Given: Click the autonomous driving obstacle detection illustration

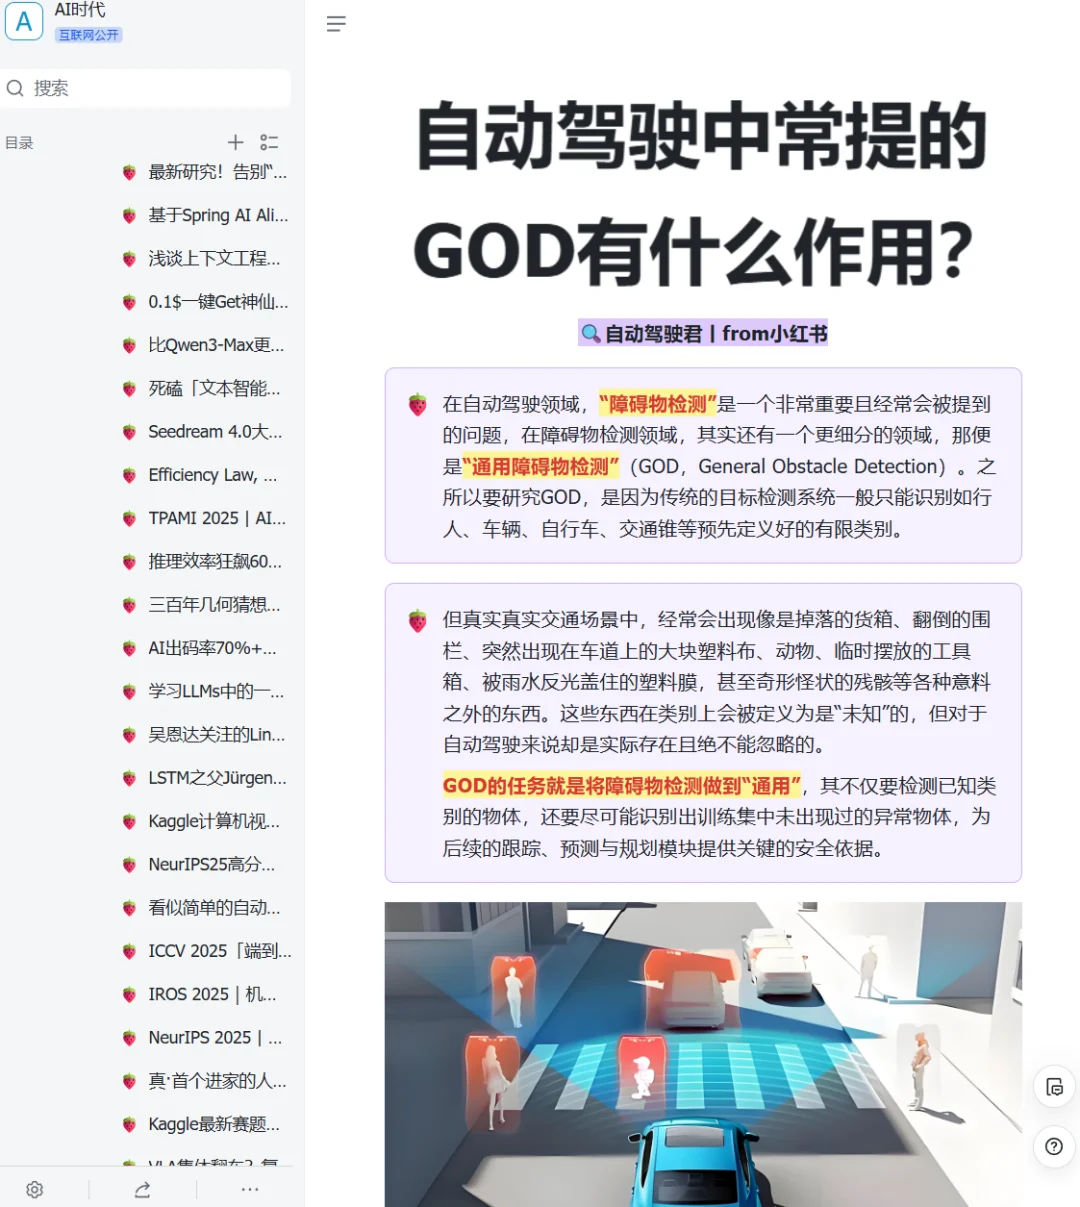Looking at the screenshot, I should pos(703,1050).
